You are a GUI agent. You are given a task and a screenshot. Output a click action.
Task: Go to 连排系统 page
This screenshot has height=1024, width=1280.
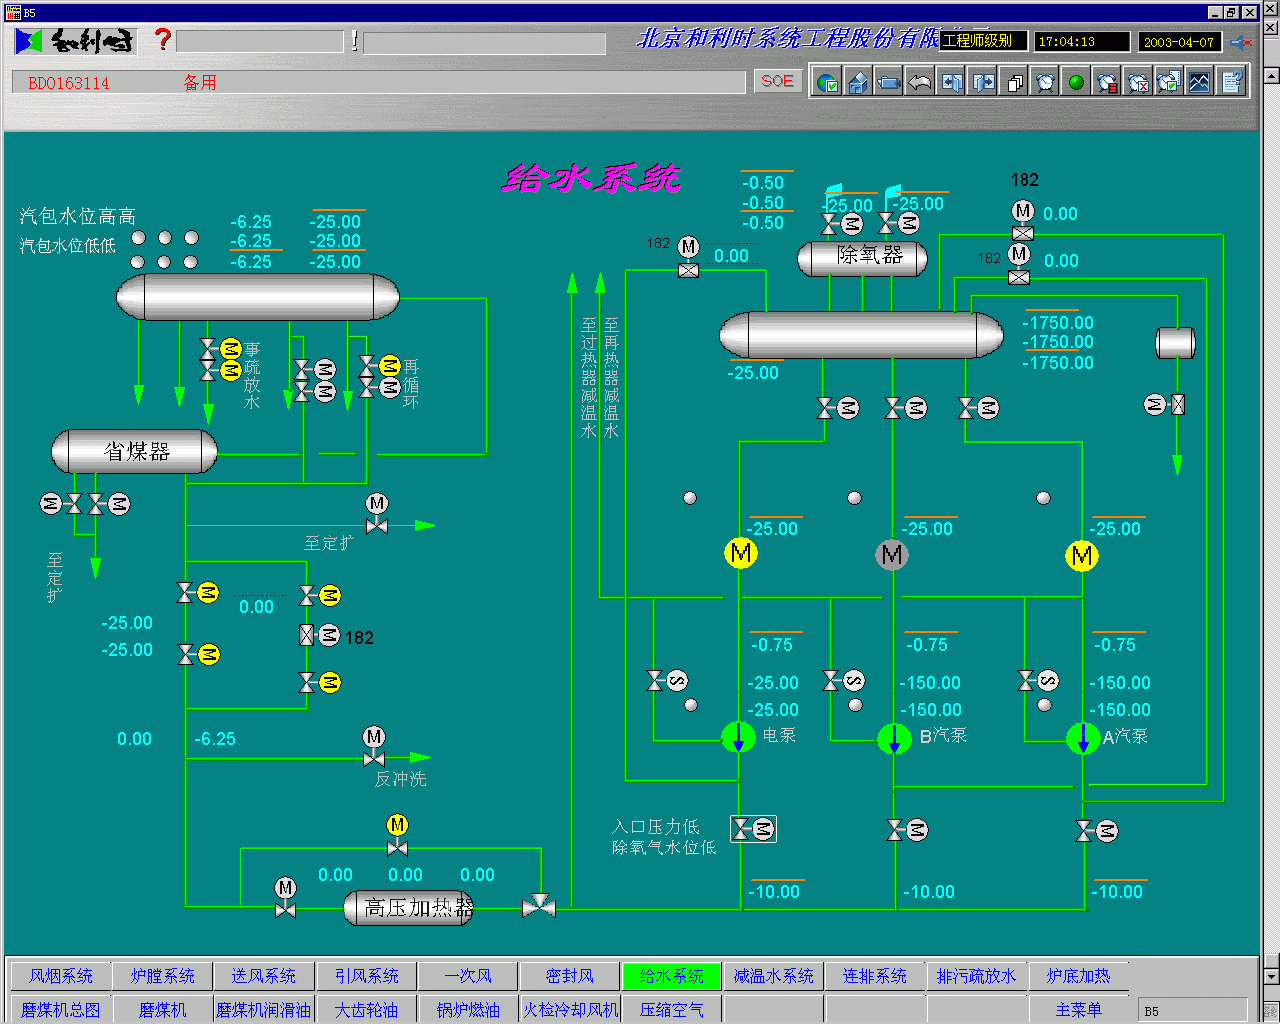pos(875,976)
